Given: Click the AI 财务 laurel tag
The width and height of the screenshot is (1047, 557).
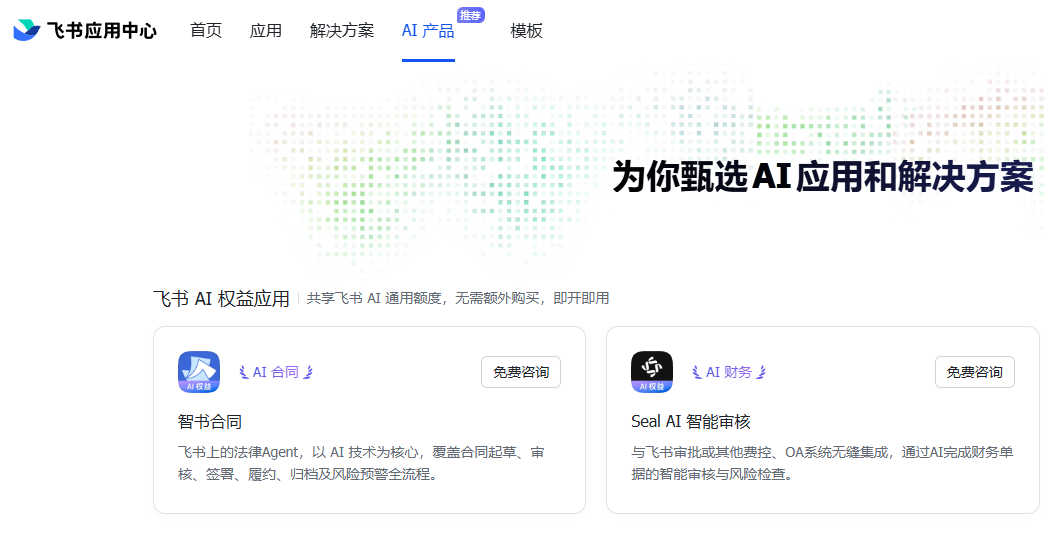Looking at the screenshot, I should point(729,372).
